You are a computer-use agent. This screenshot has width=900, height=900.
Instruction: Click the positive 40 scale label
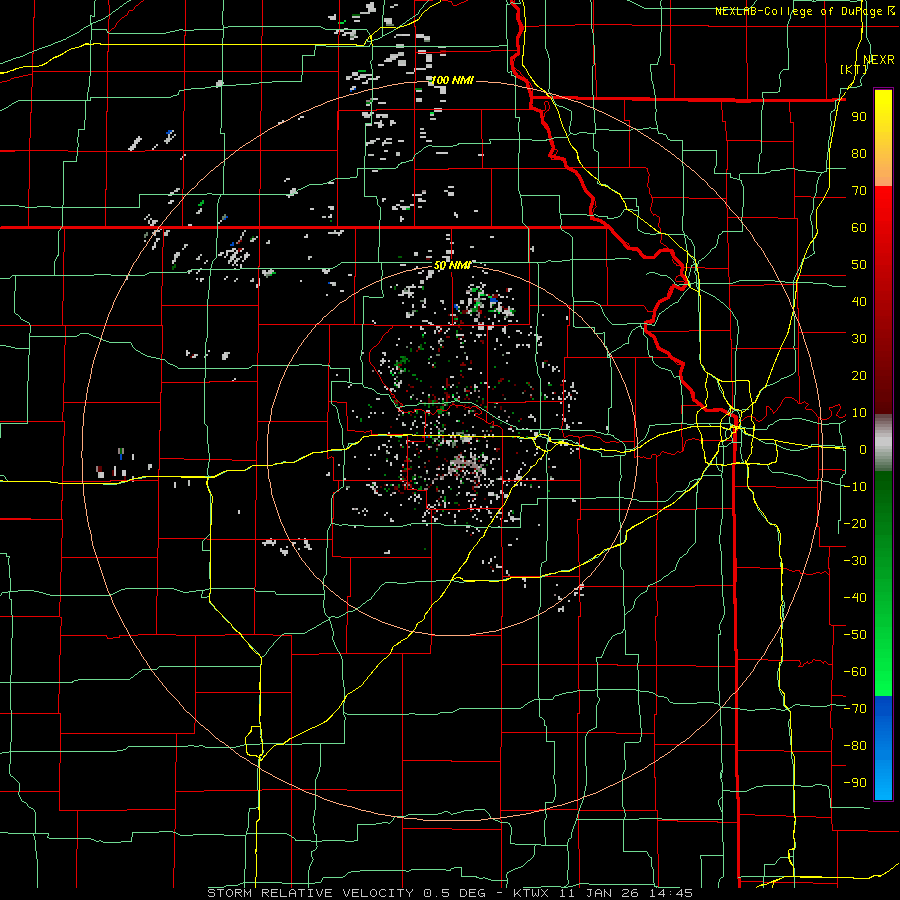859,302
